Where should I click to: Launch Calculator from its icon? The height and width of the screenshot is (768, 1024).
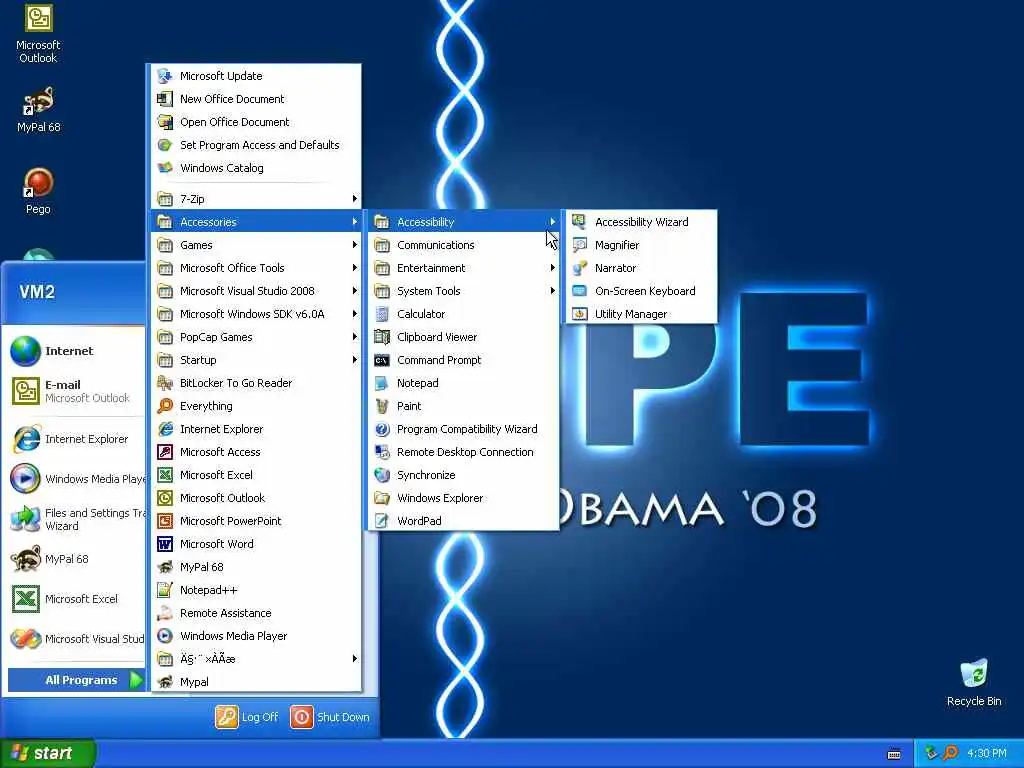click(x=382, y=314)
